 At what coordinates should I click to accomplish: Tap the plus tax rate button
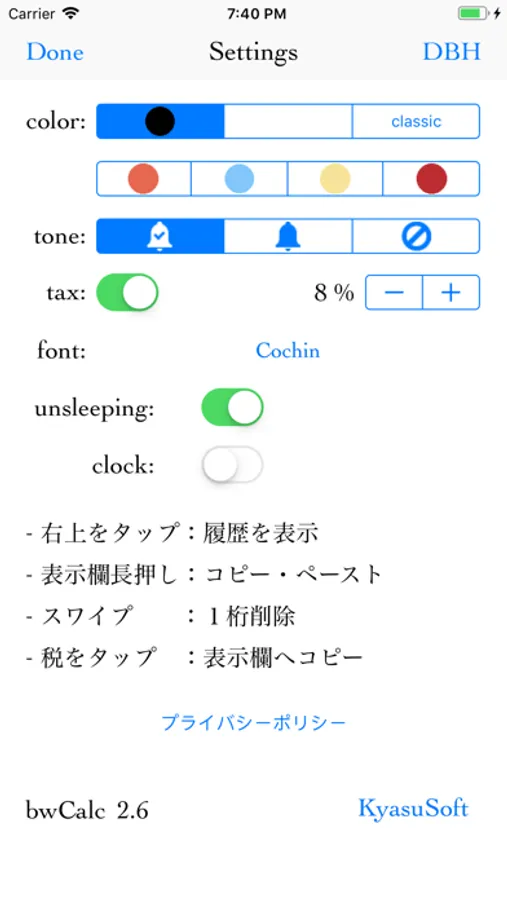coord(451,293)
